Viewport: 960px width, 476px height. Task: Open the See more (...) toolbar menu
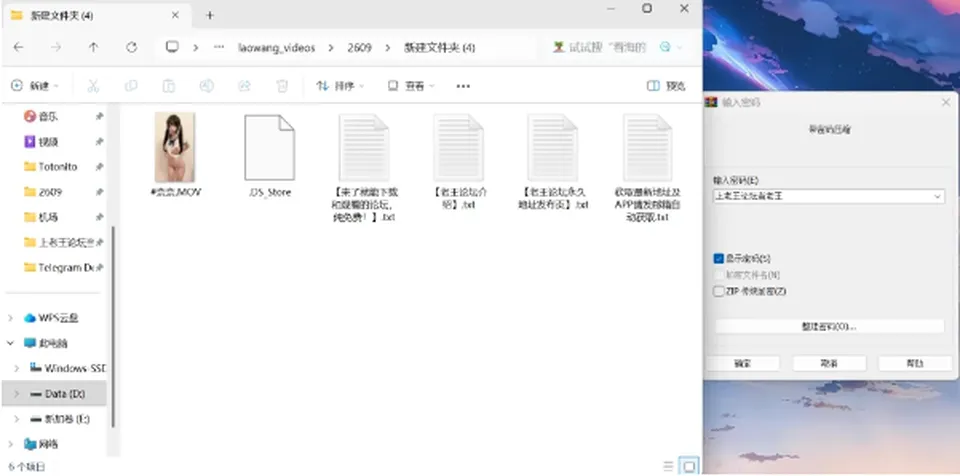[x=463, y=86]
